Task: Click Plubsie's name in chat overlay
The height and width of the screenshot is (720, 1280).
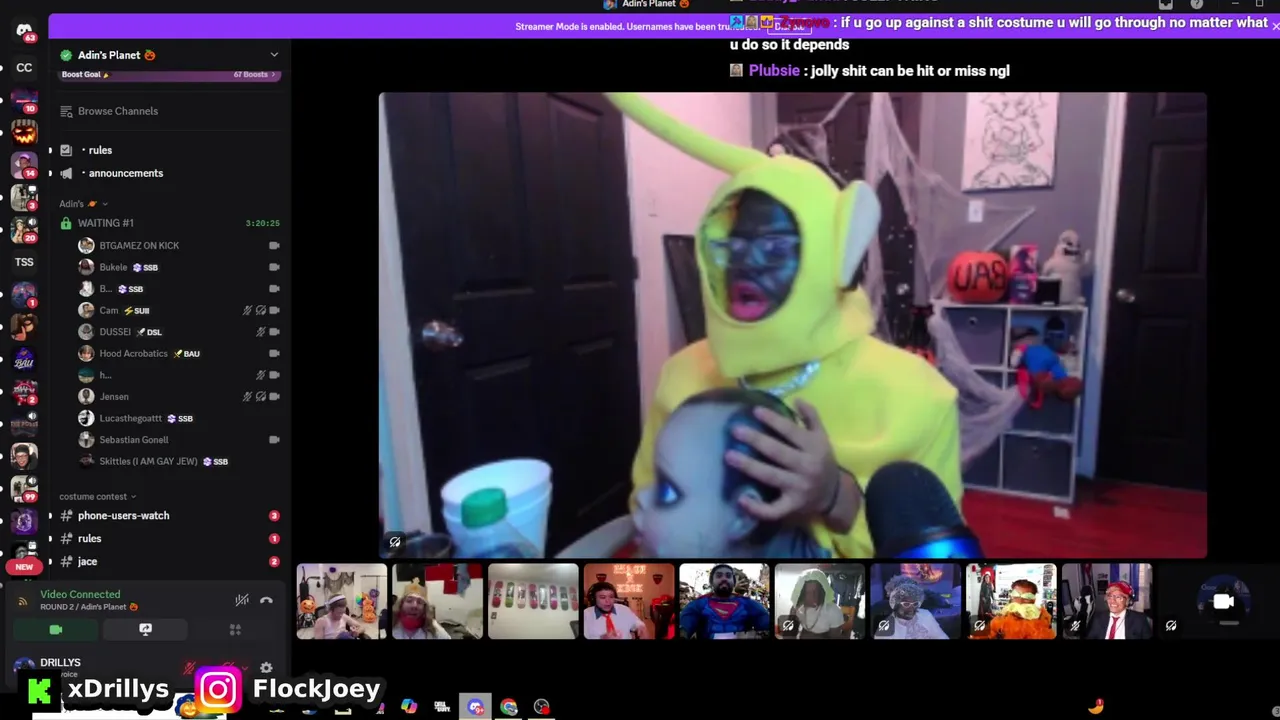Action: (x=774, y=71)
